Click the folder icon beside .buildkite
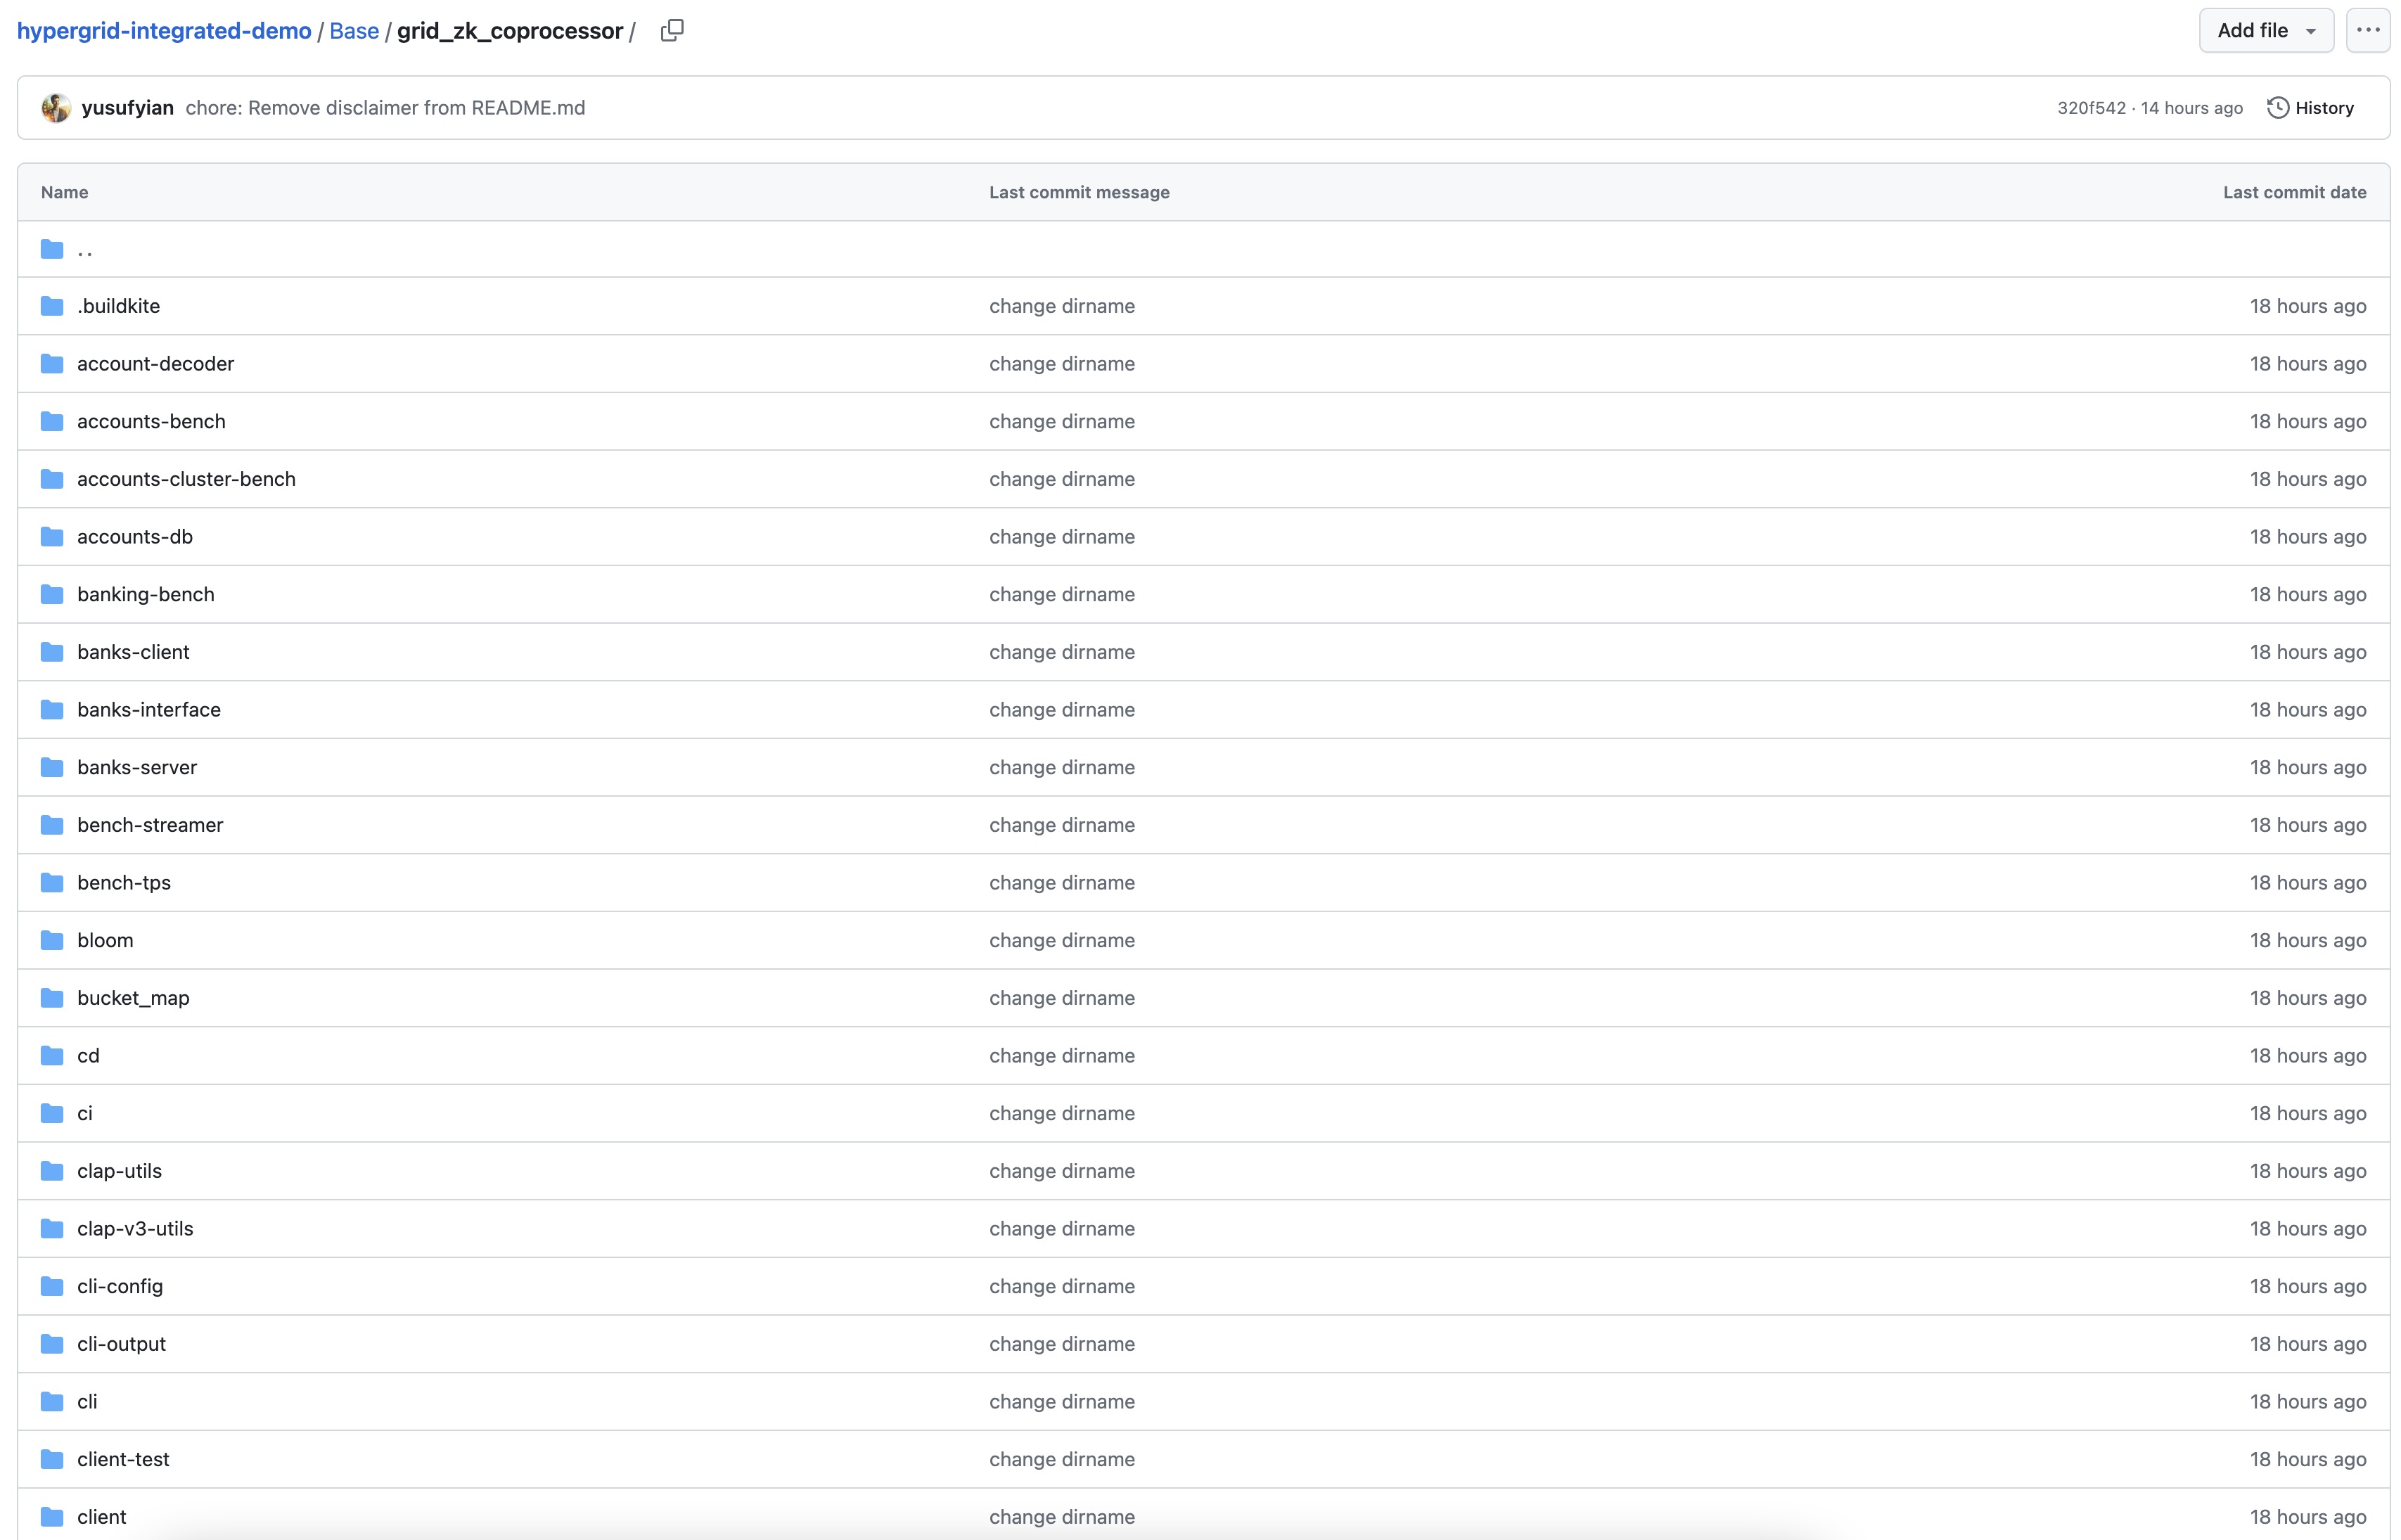This screenshot has height=1540, width=2401. (x=52, y=306)
